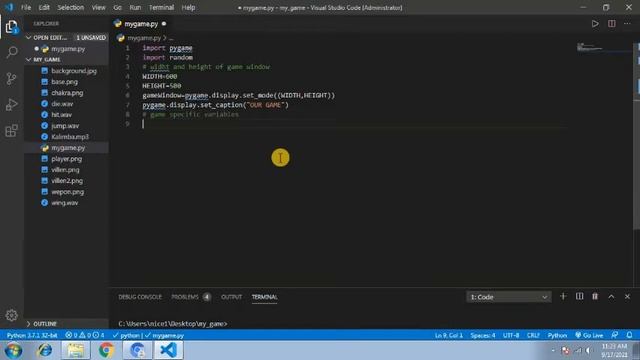
Task: Open editor More Actions ellipsis
Action: (627, 24)
